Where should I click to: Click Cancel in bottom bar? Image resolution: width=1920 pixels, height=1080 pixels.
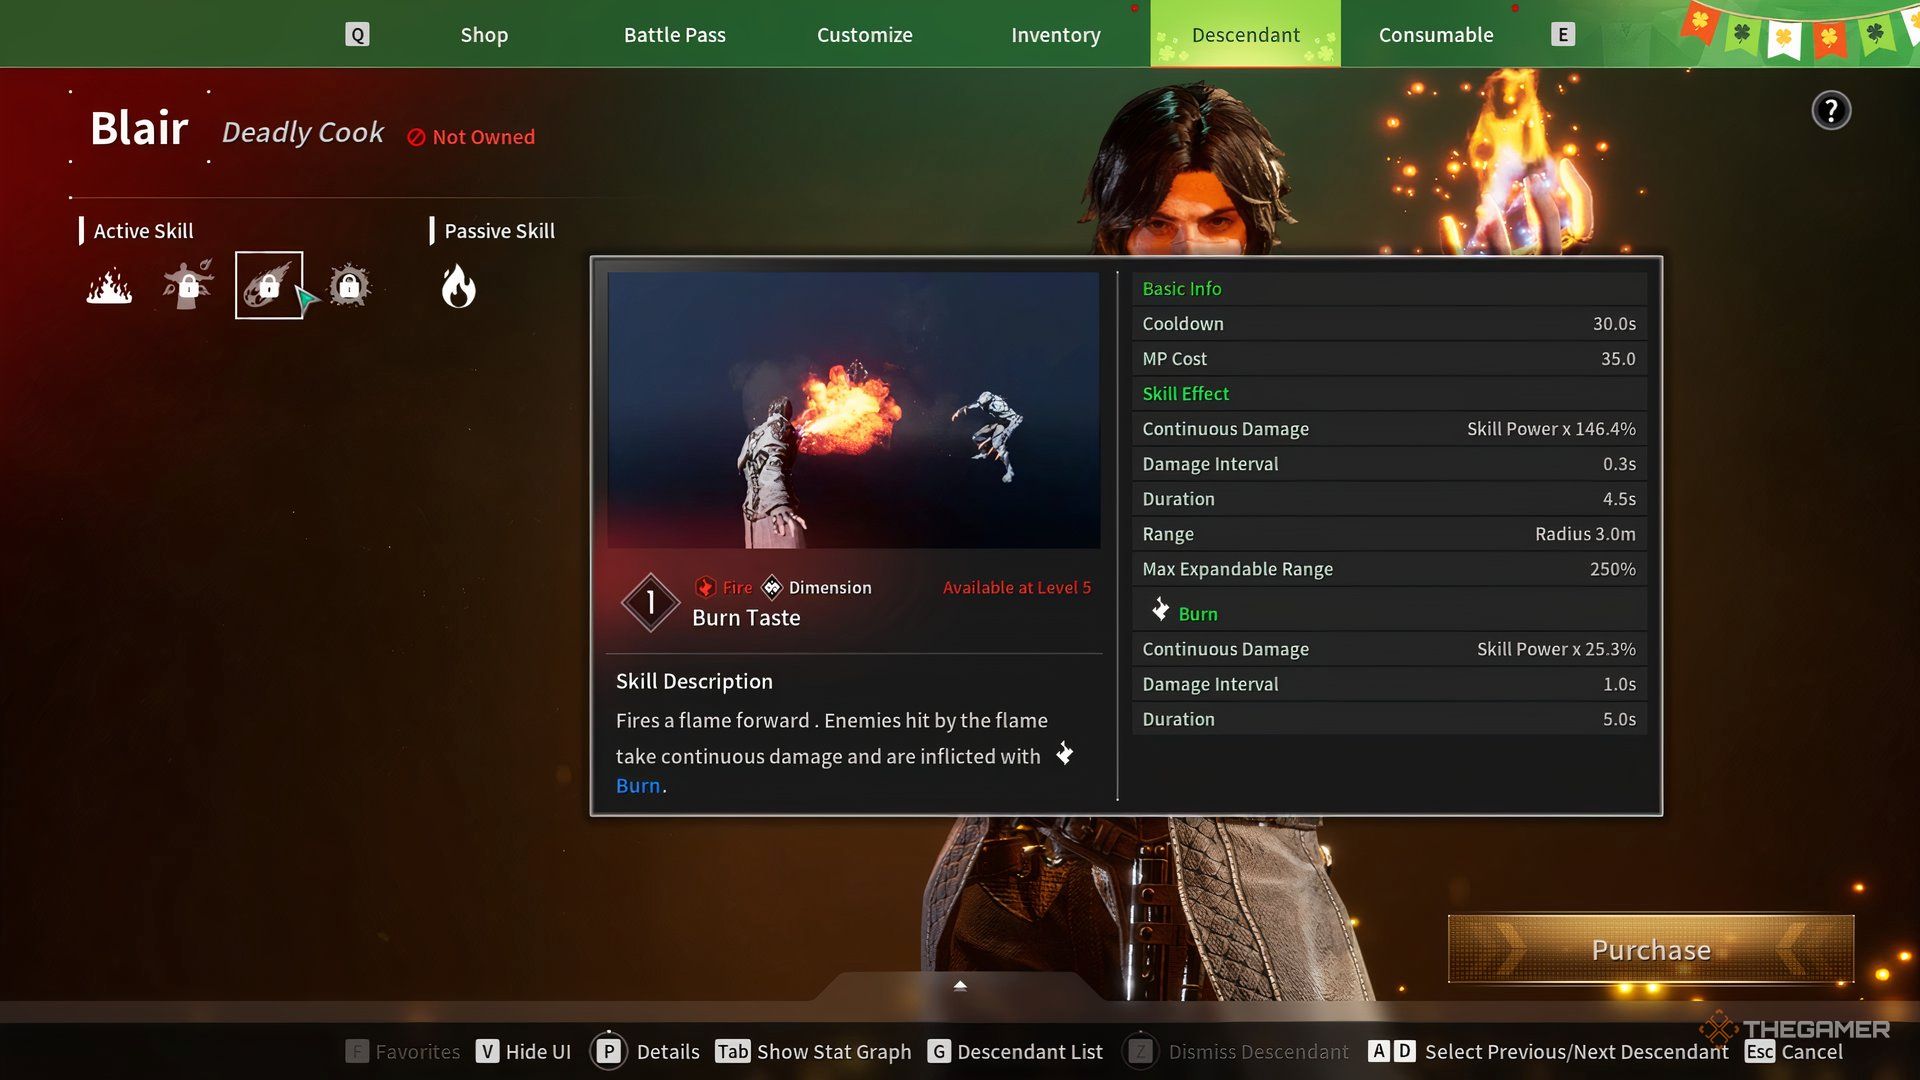pyautogui.click(x=1812, y=1051)
